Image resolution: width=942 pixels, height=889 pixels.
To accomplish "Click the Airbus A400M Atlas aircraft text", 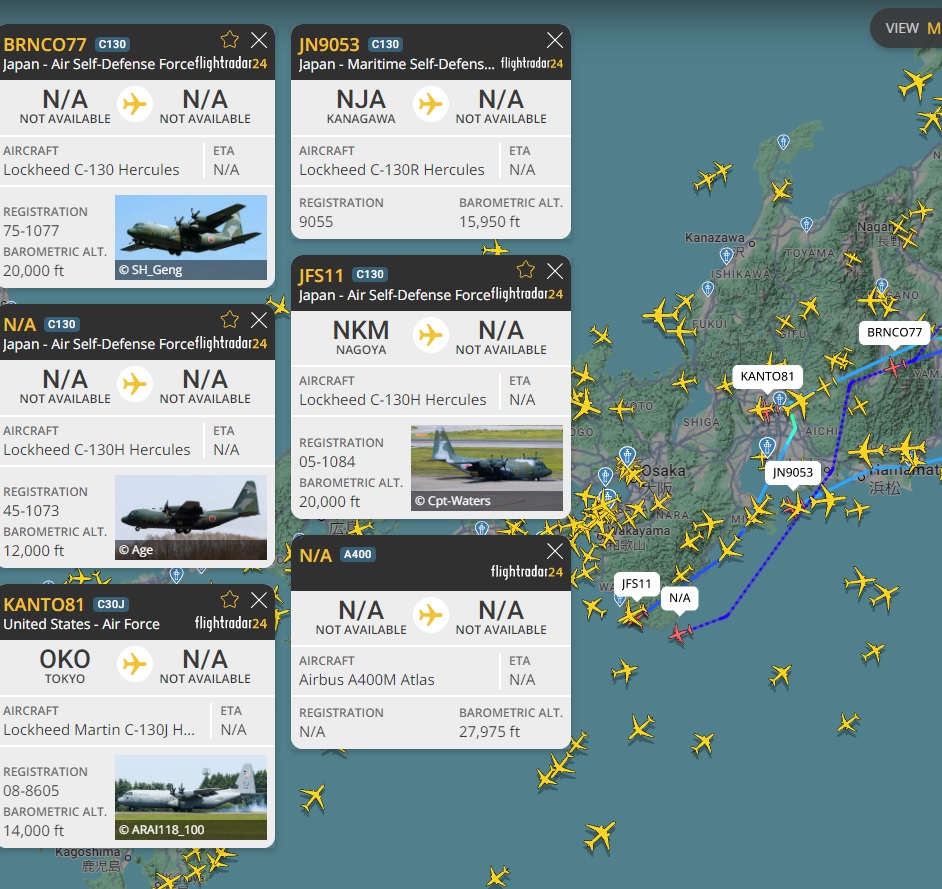I will click(366, 679).
